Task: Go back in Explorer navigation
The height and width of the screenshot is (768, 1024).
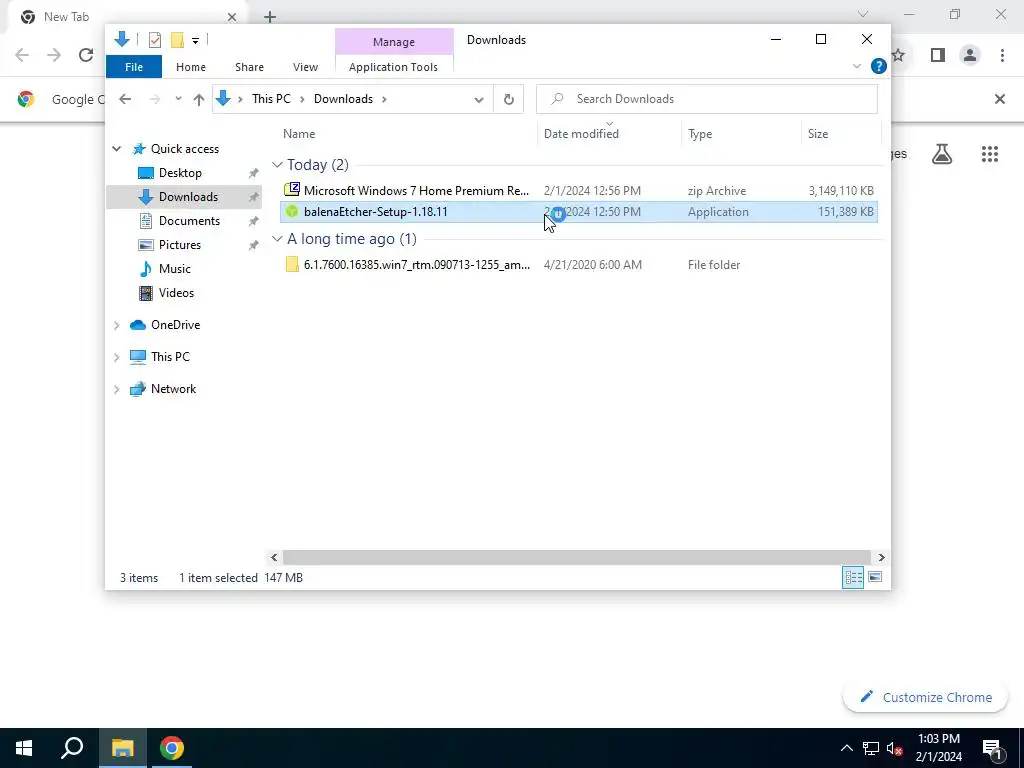Action: pos(125,99)
